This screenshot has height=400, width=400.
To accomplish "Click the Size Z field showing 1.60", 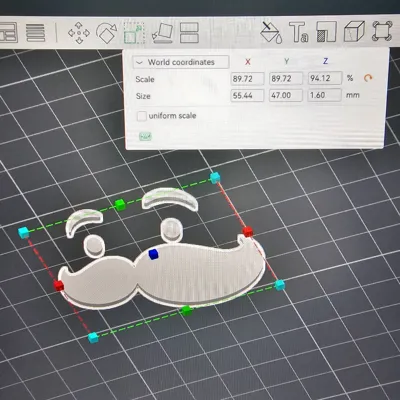I will pos(325,95).
